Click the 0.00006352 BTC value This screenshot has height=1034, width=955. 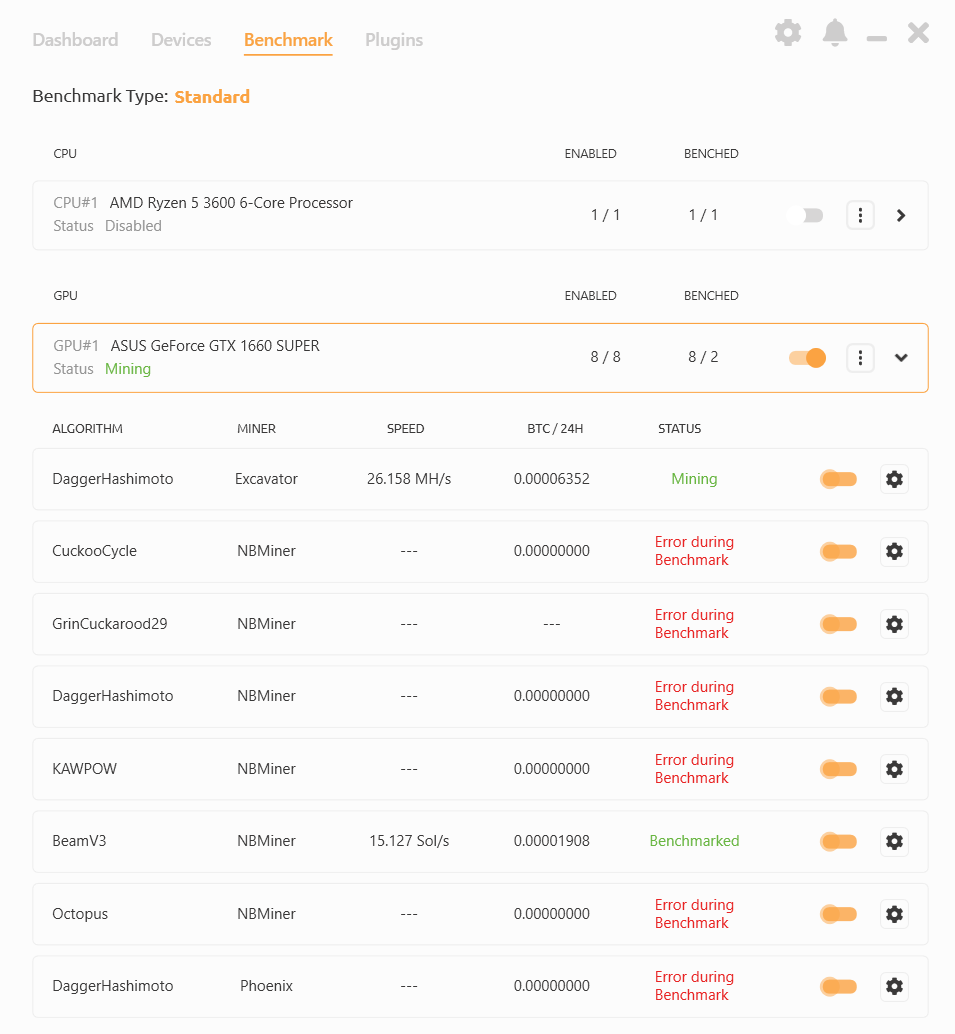551,479
